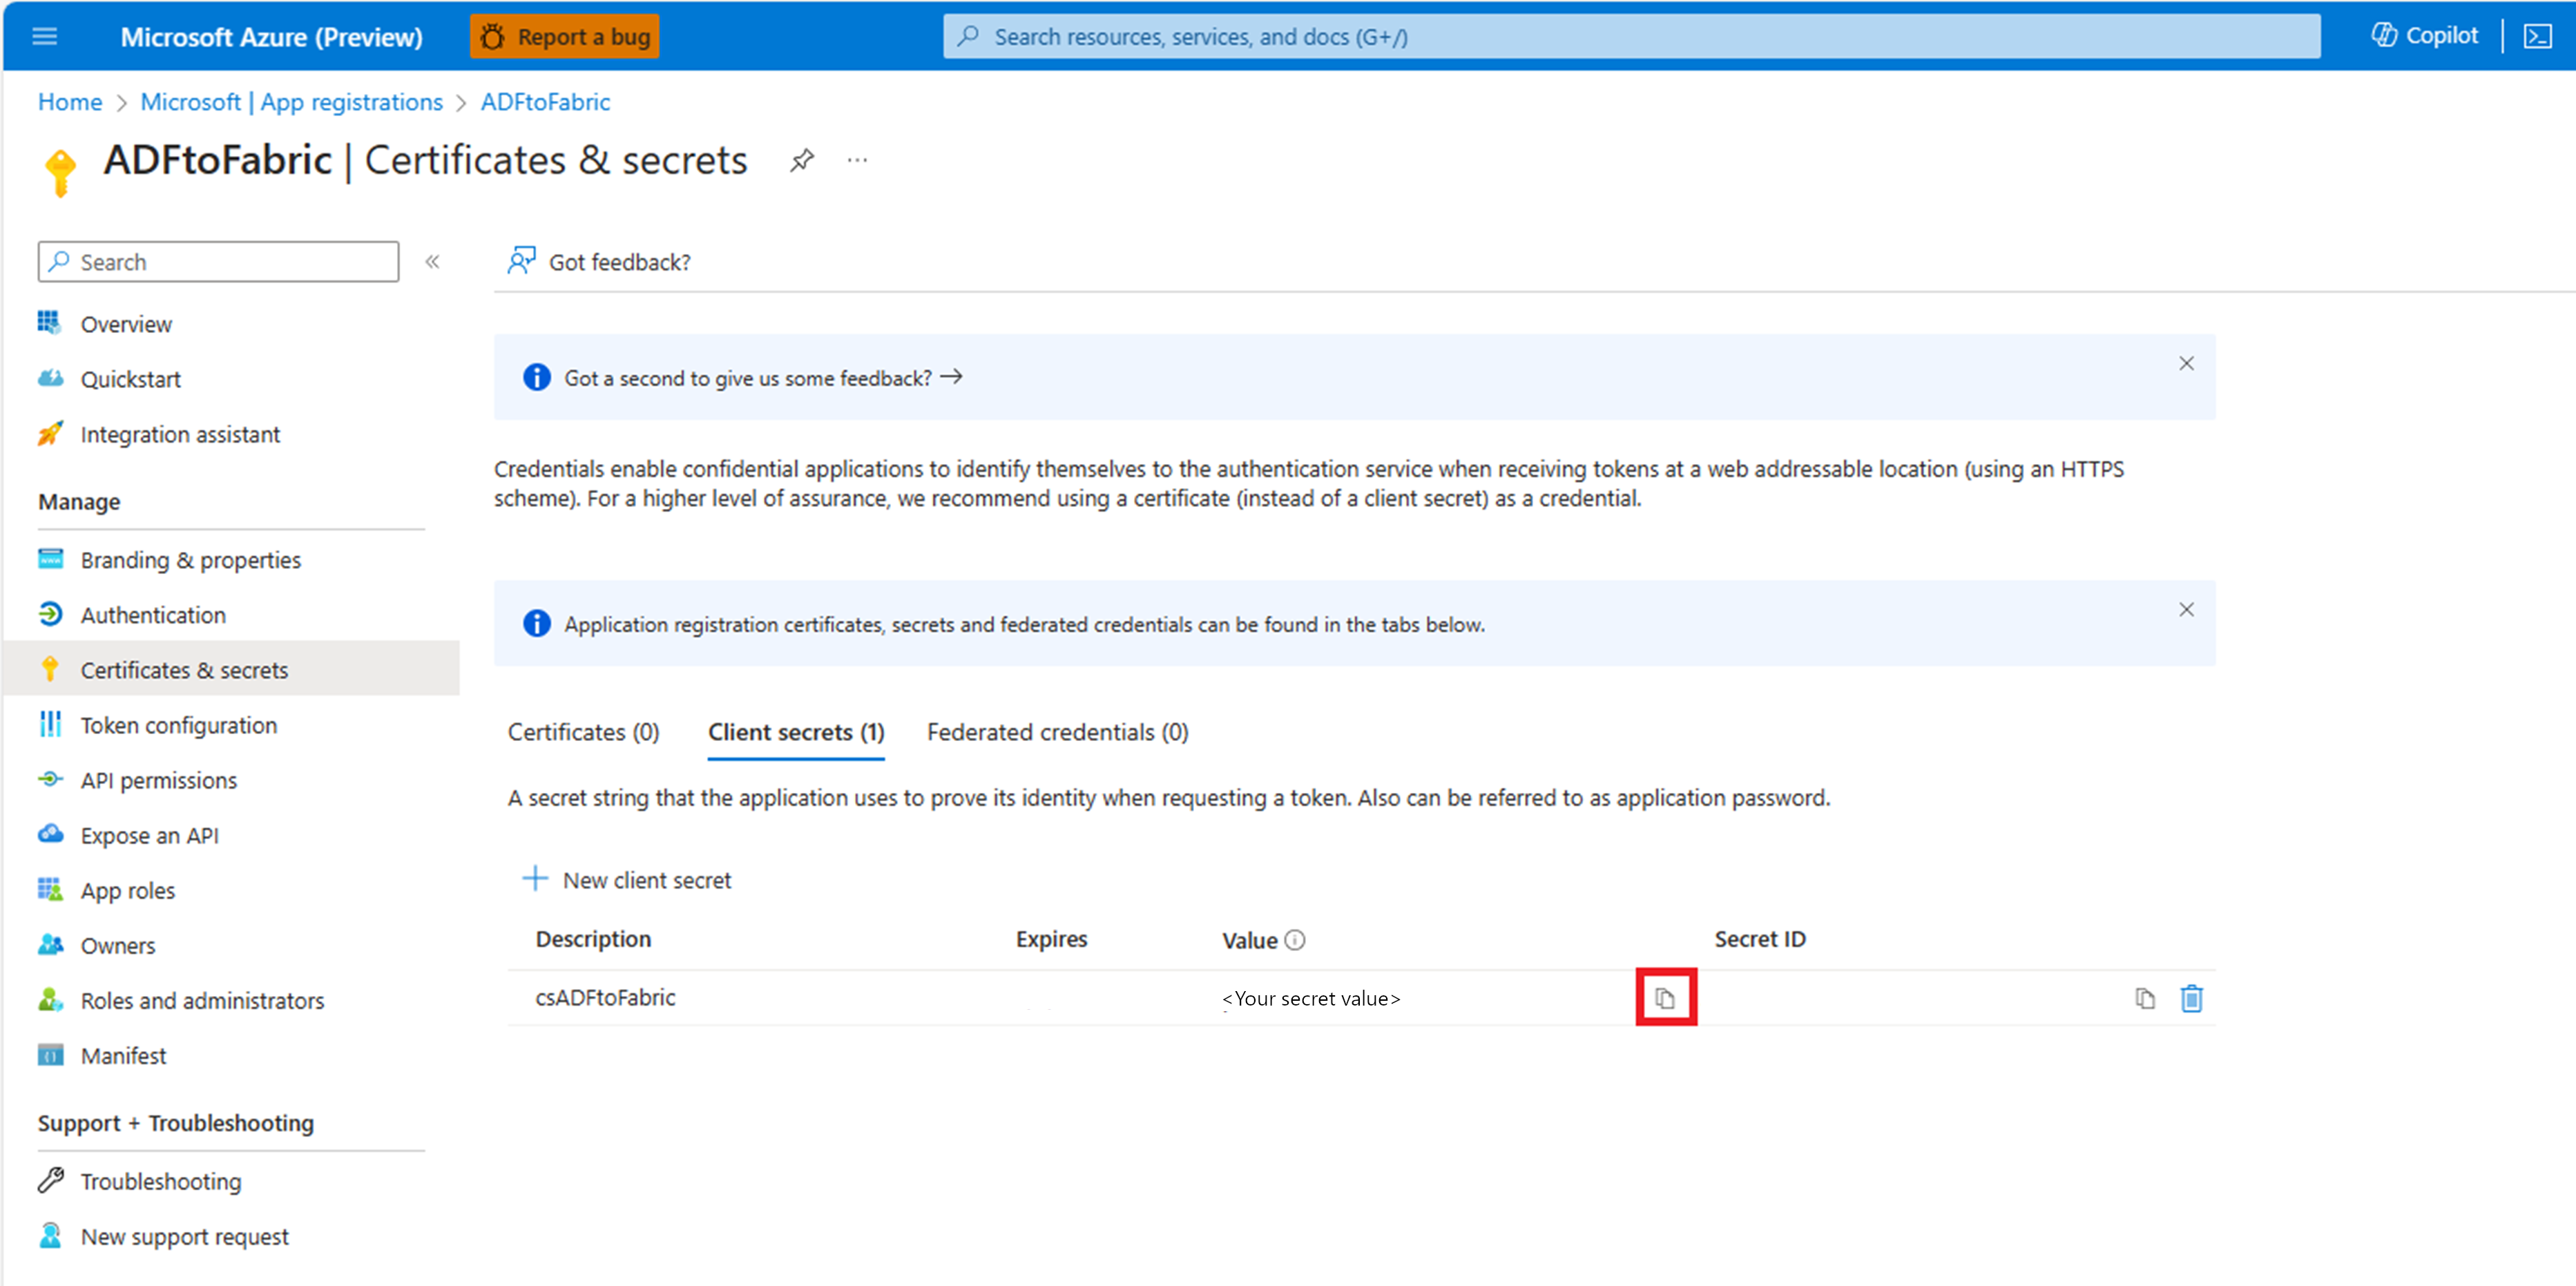Click the Value column info icon
The image size is (2576, 1286).
coord(1295,939)
